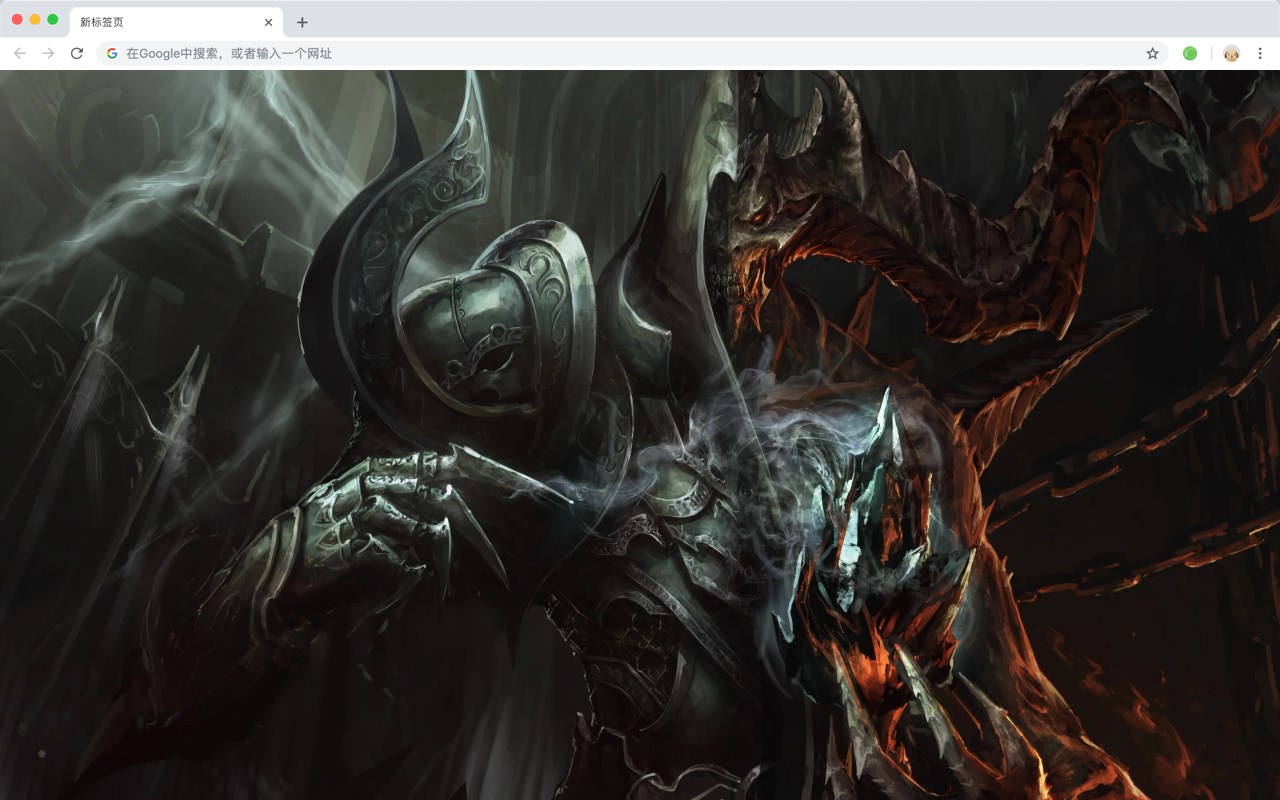This screenshot has width=1280, height=800.
Task: Go forward to the next page
Action: click(x=48, y=53)
